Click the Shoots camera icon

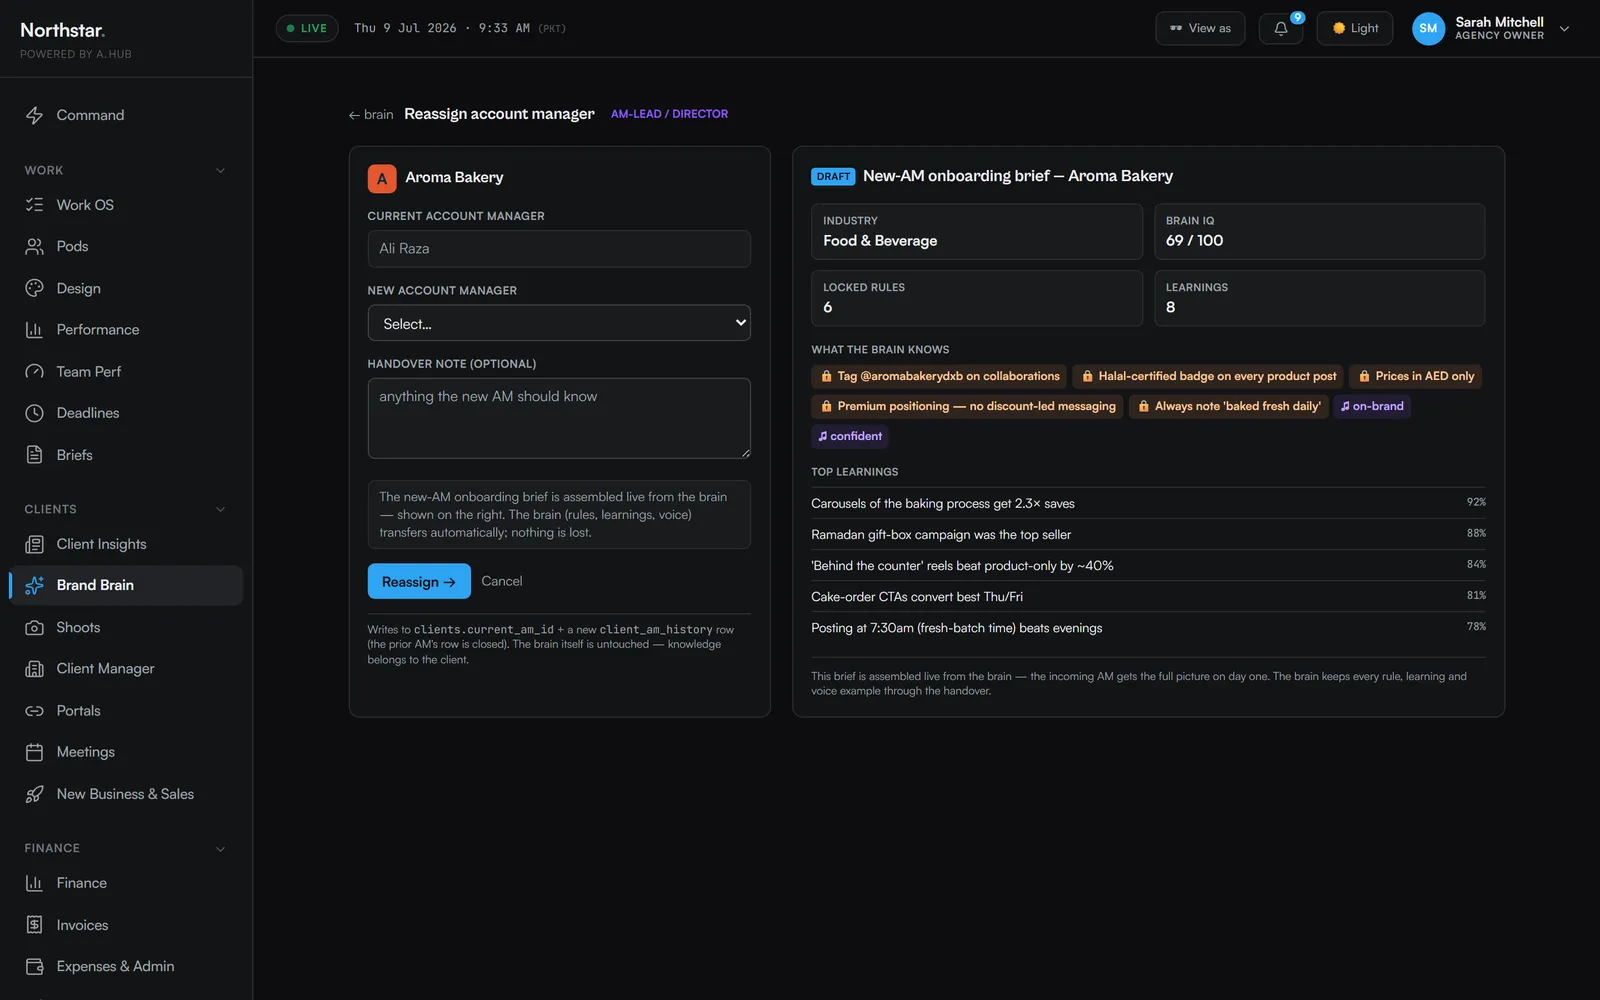click(x=34, y=627)
